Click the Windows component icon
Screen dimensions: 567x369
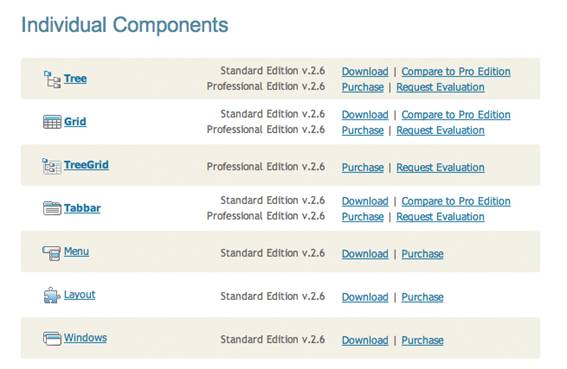(52, 339)
